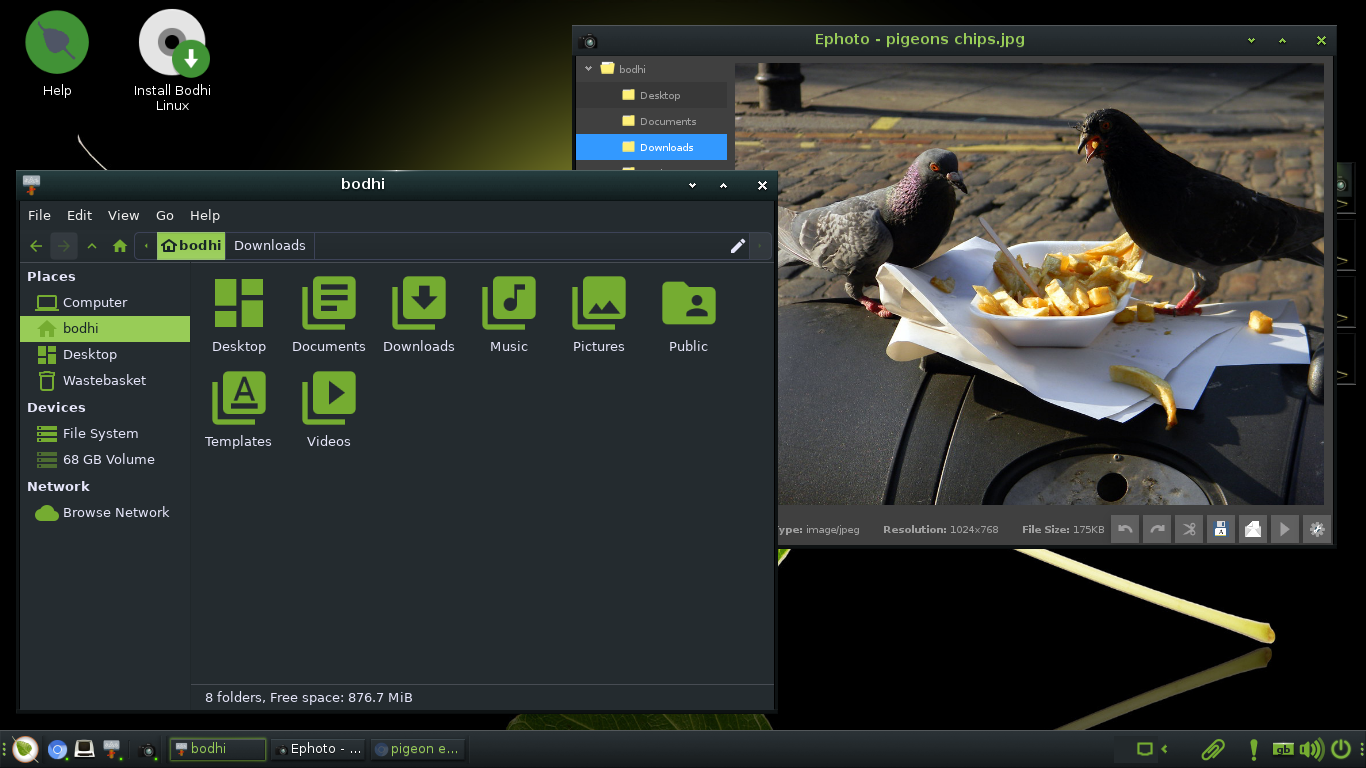1366x768 pixels.
Task: Click the undo arrow in Ephoto toolbar
Action: point(1125,529)
